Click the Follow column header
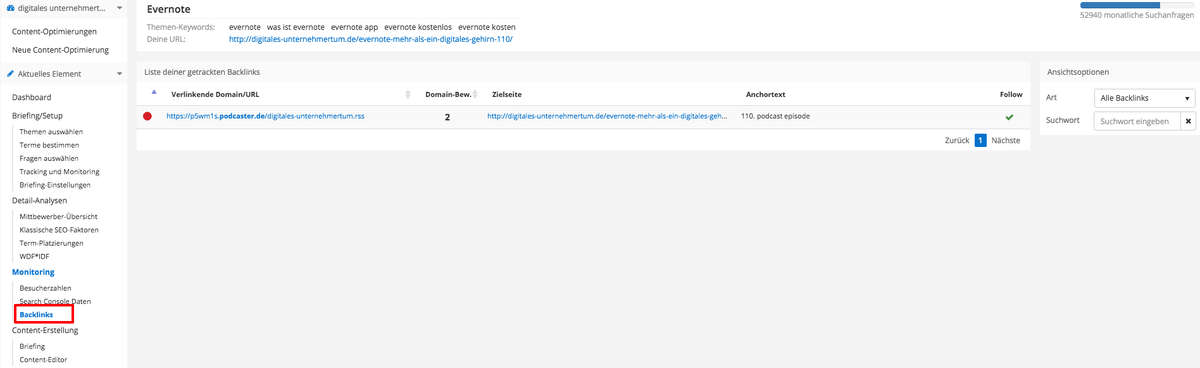Screen dimensions: 1200x368 tap(1011, 95)
